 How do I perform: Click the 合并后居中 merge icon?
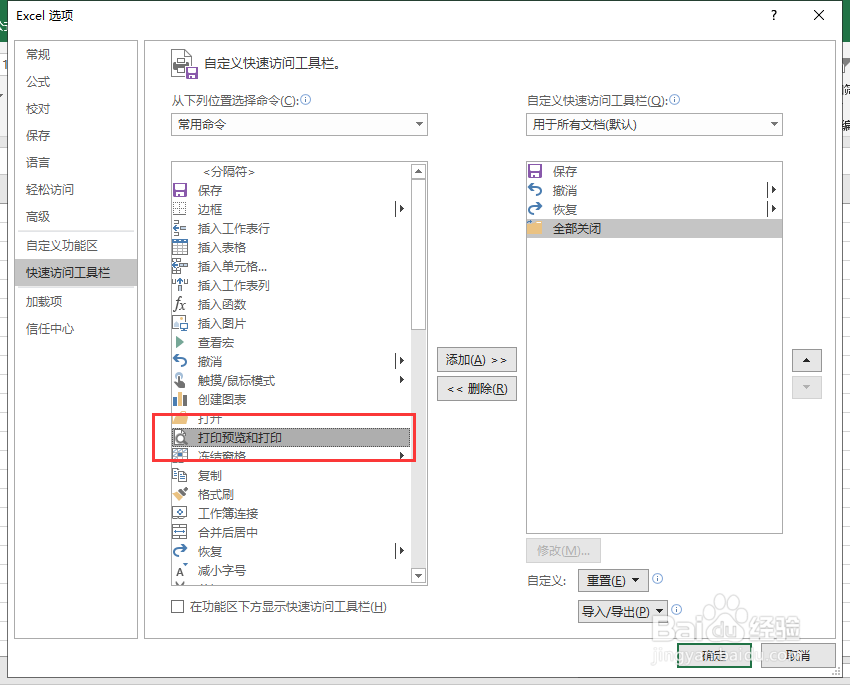click(x=179, y=532)
